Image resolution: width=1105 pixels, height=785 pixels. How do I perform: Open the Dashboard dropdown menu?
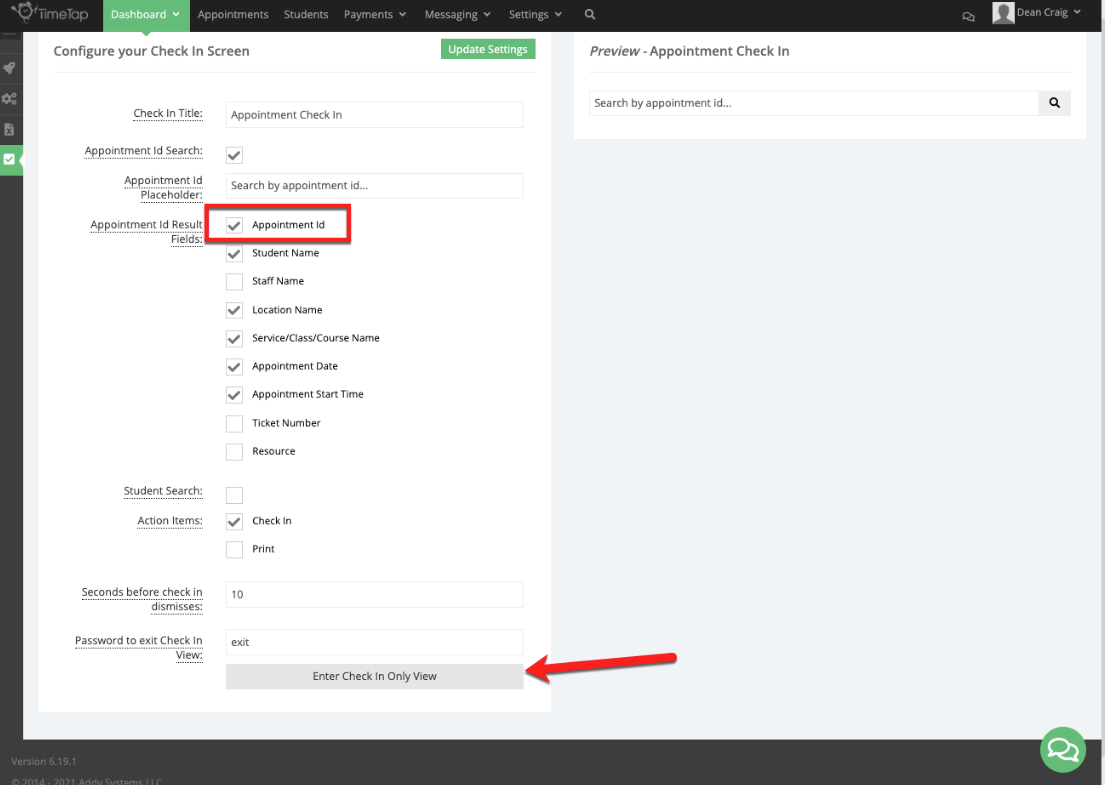[145, 14]
